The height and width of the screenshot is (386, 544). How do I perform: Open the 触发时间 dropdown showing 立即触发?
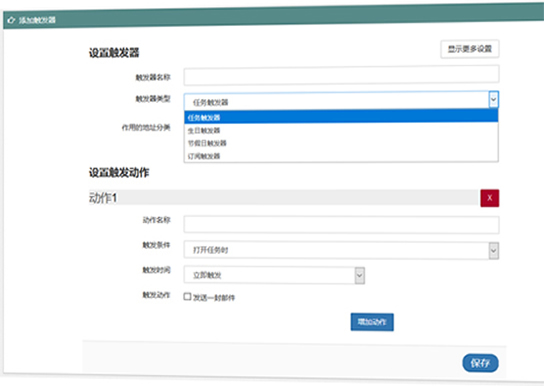274,275
